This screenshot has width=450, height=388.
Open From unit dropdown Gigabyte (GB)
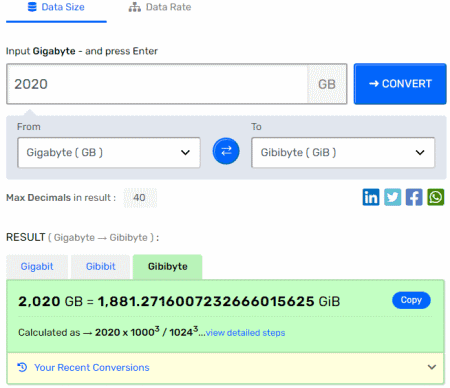coord(109,152)
